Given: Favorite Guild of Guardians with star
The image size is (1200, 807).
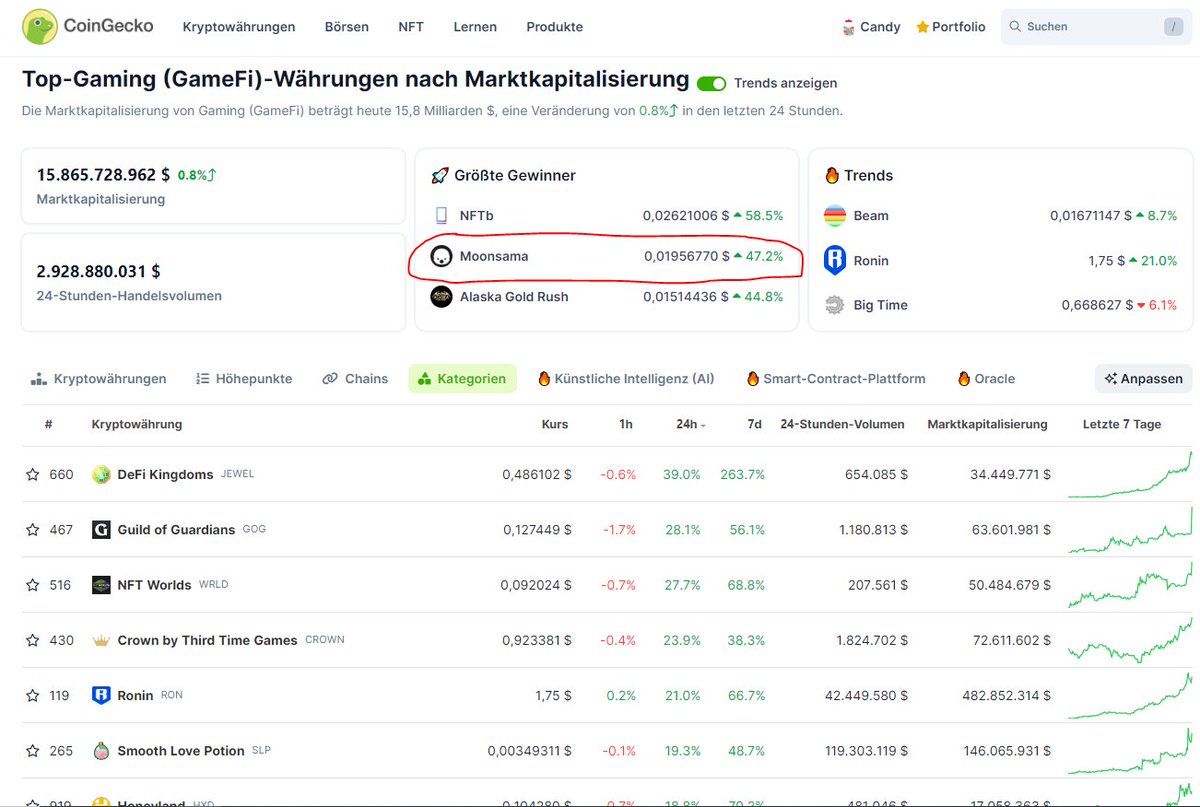Looking at the screenshot, I should coord(33,529).
